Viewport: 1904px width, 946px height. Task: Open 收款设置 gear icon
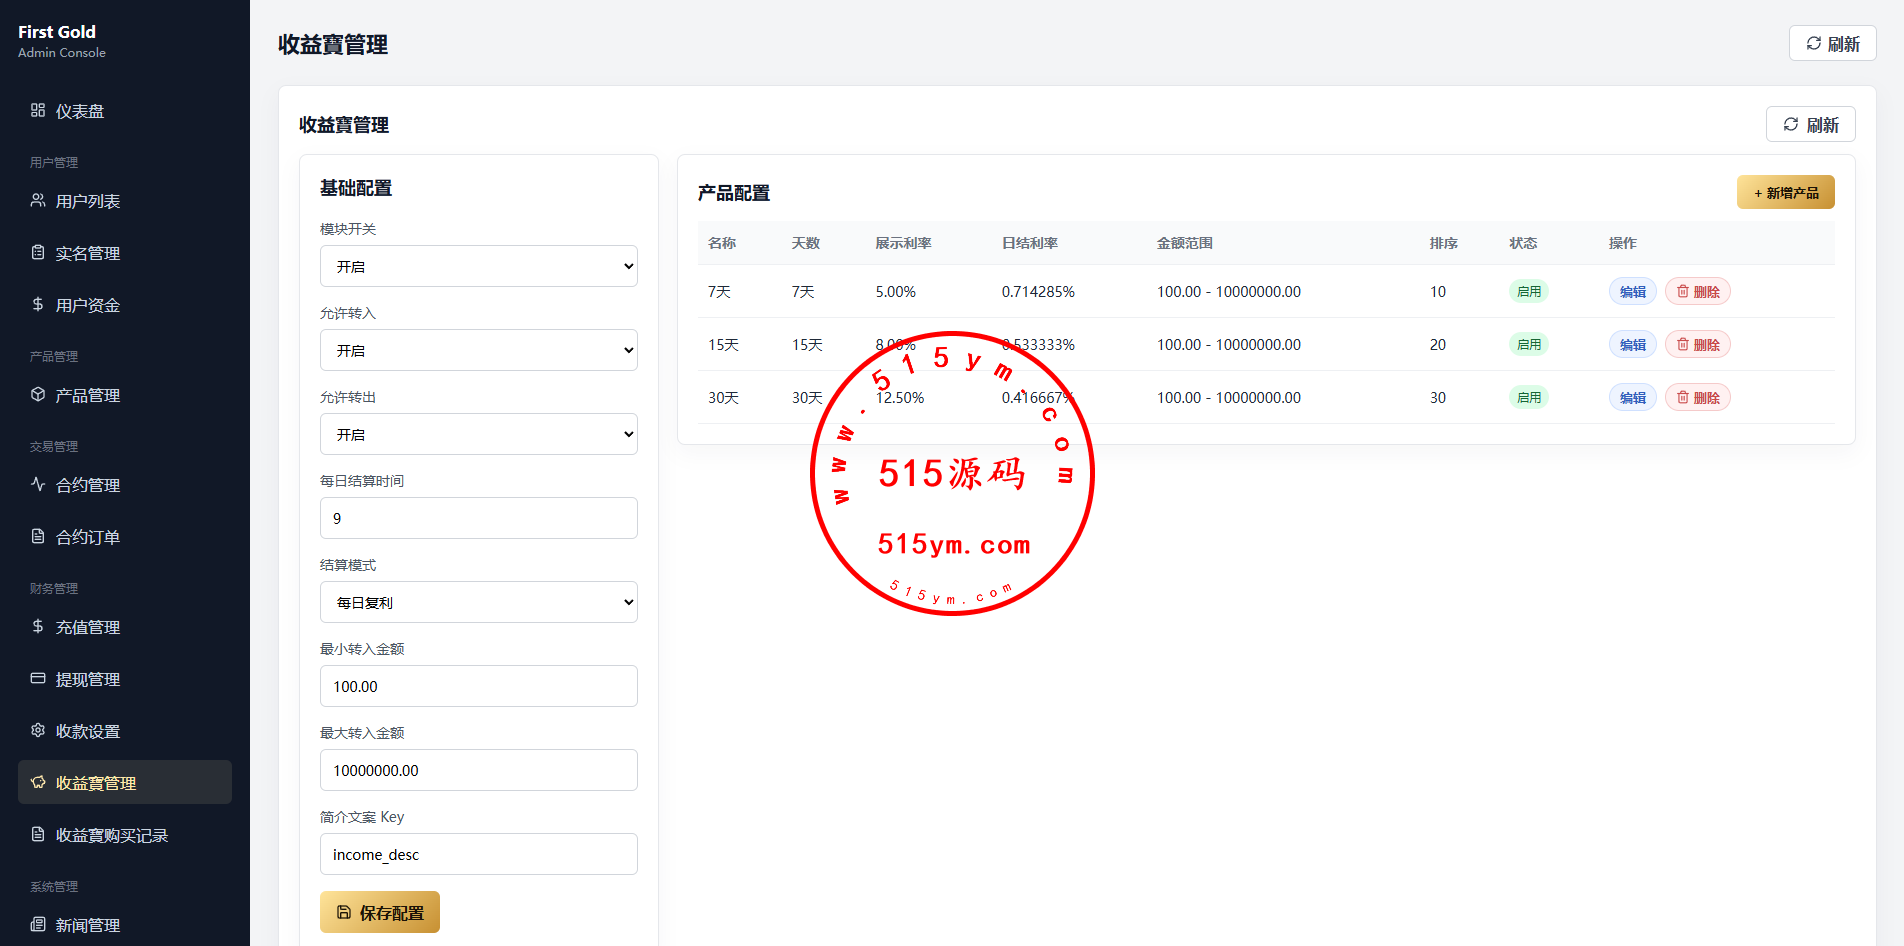[x=38, y=730]
